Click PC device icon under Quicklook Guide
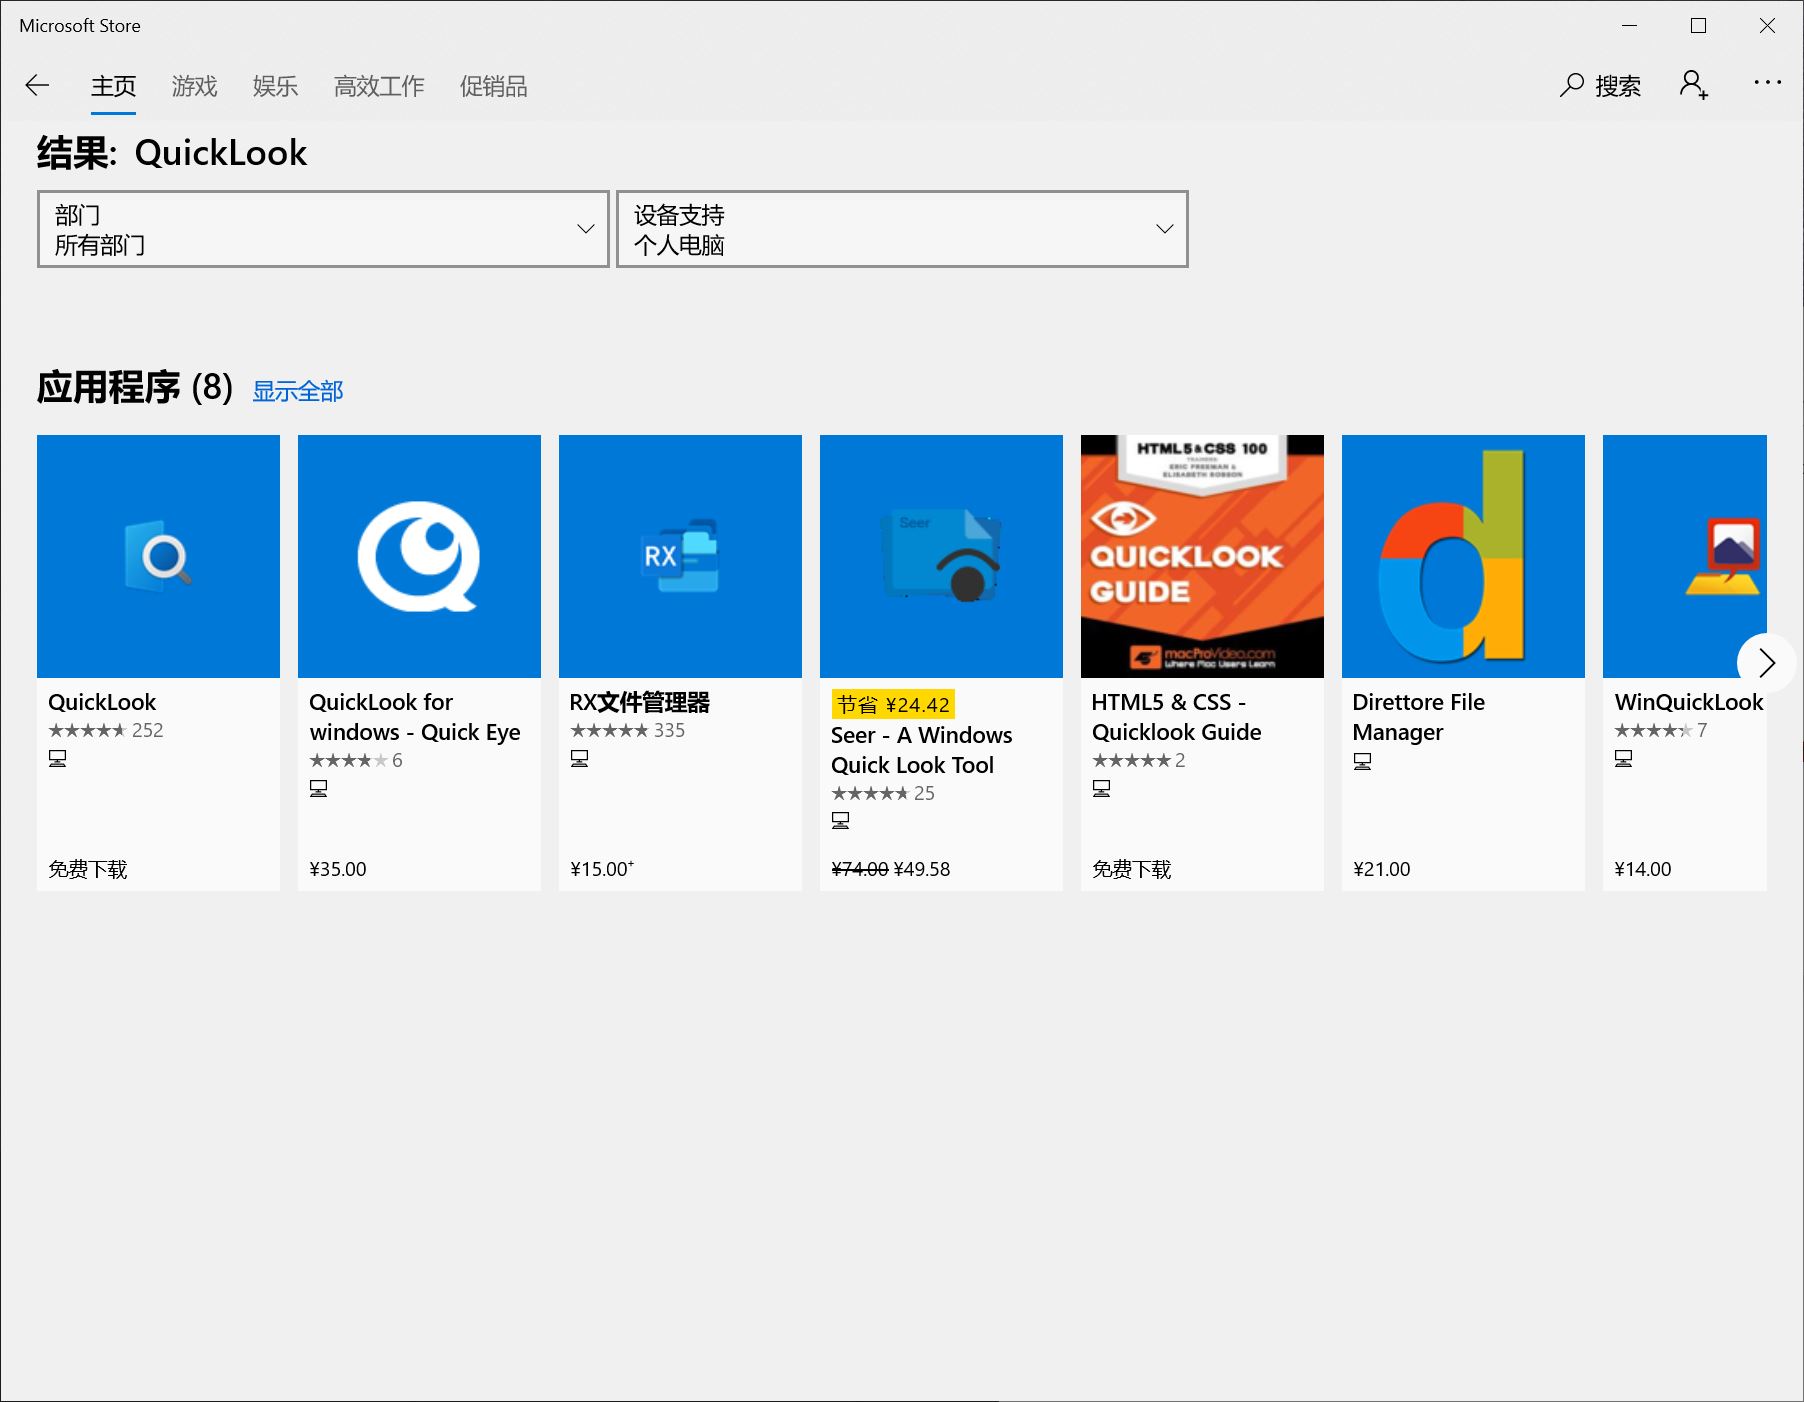 1102,789
